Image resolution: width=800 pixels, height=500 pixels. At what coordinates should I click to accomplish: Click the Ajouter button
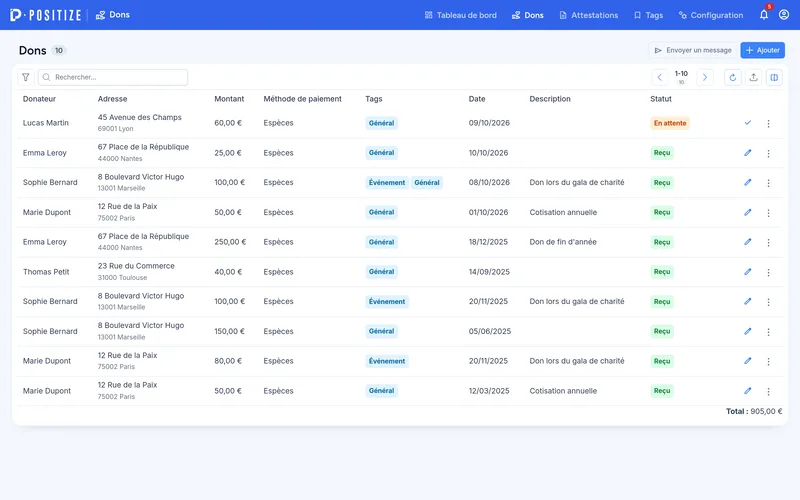point(763,50)
